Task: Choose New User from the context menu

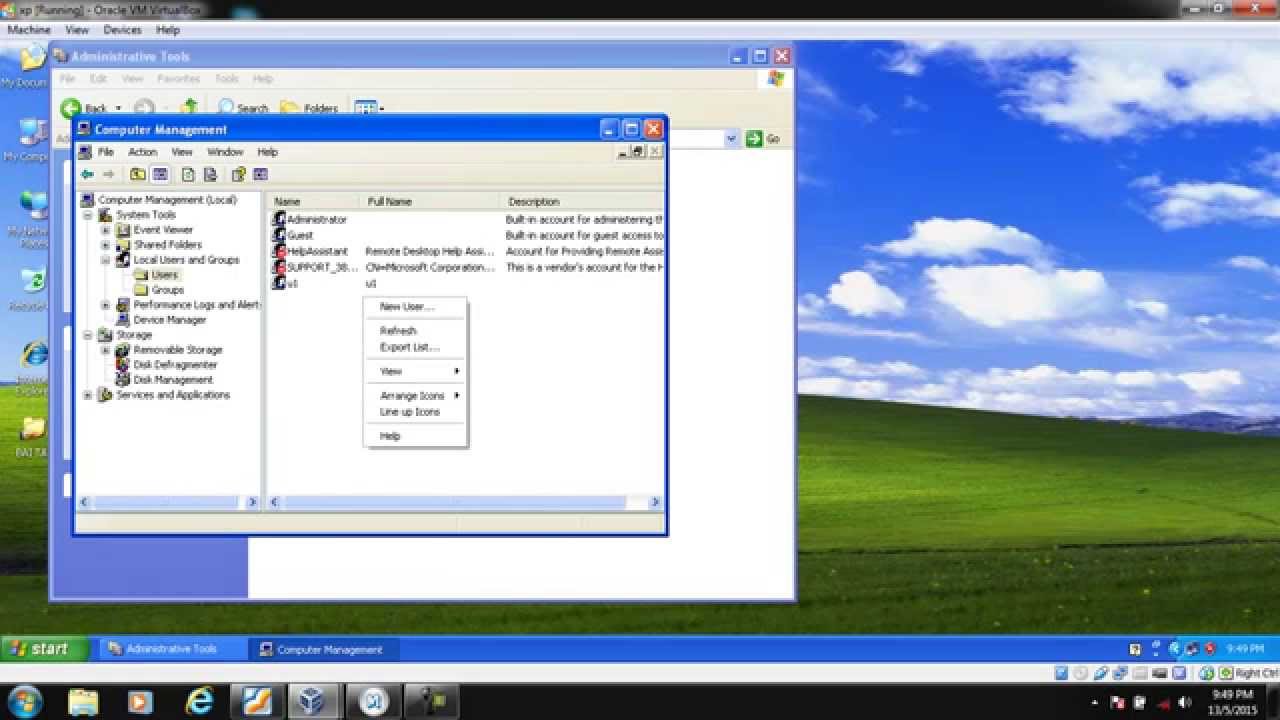Action: click(x=415, y=307)
